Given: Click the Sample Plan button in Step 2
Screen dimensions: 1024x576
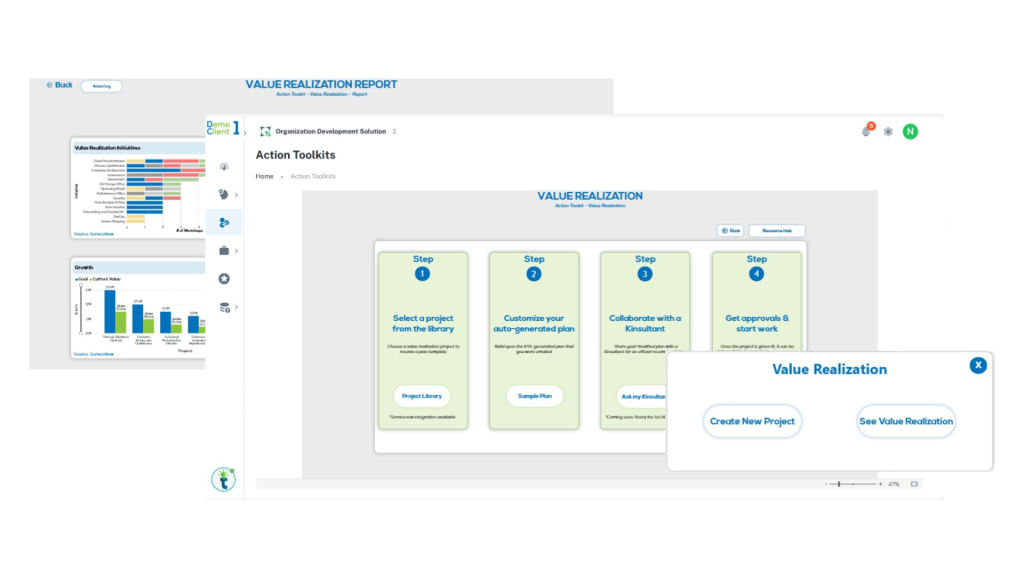Looking at the screenshot, I should pos(534,396).
